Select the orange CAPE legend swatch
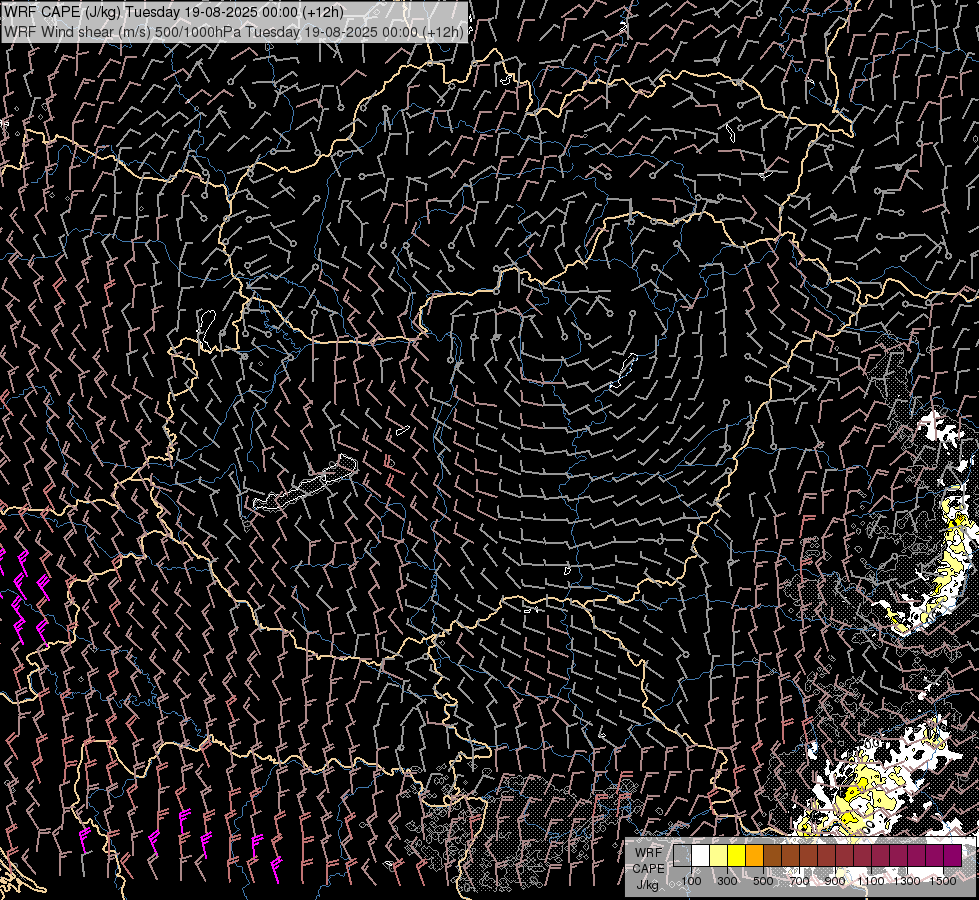This screenshot has height=900, width=979. 754,855
